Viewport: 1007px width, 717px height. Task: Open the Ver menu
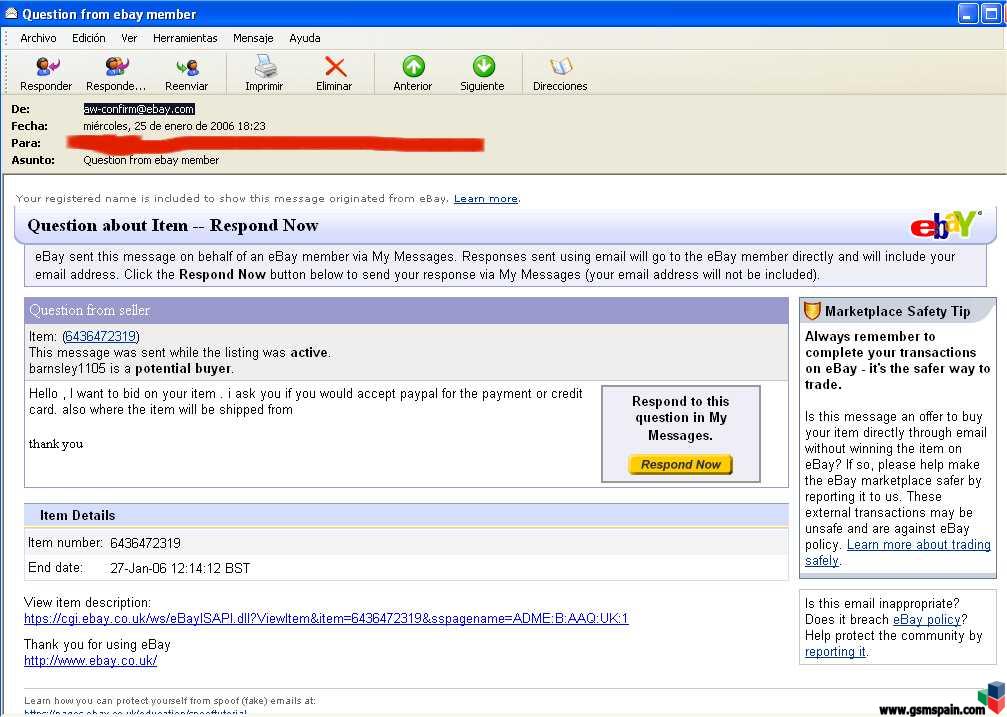point(129,38)
